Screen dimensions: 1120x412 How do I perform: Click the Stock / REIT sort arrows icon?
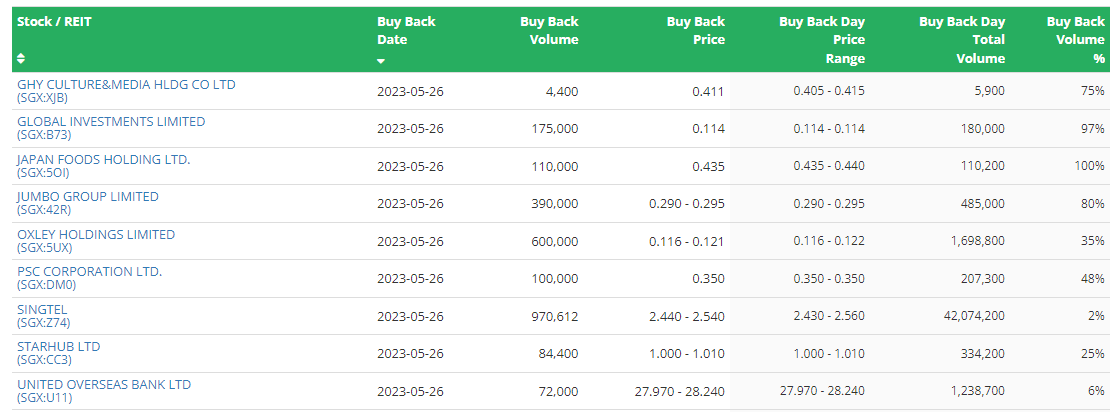click(21, 58)
